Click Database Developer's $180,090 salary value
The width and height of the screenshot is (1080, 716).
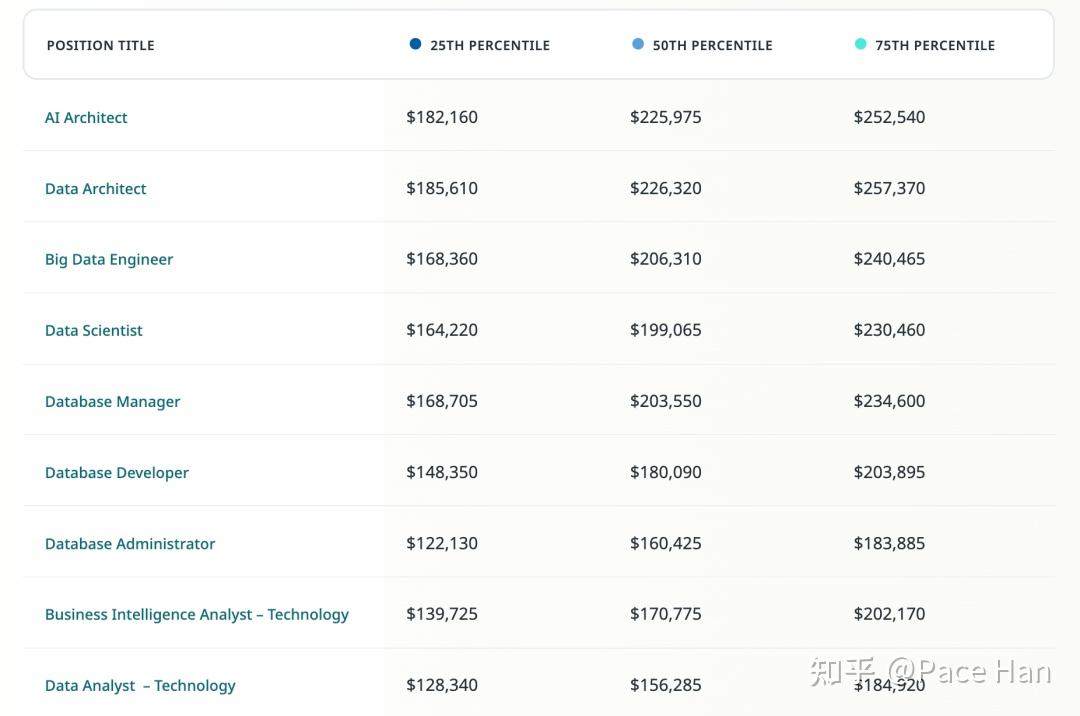665,472
